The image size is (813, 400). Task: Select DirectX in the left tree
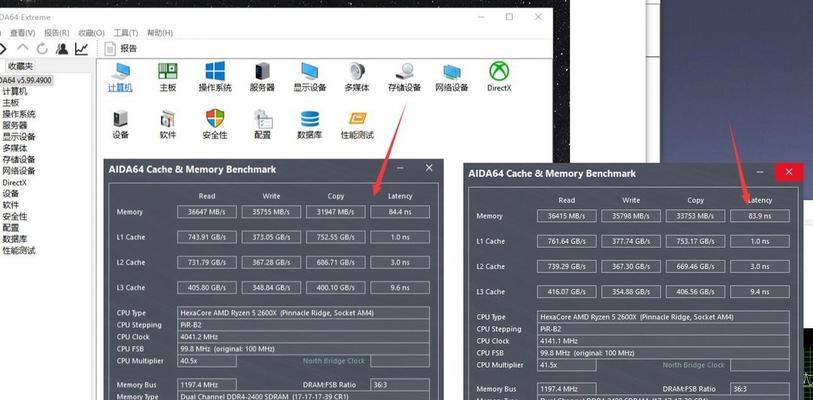pos(14,183)
